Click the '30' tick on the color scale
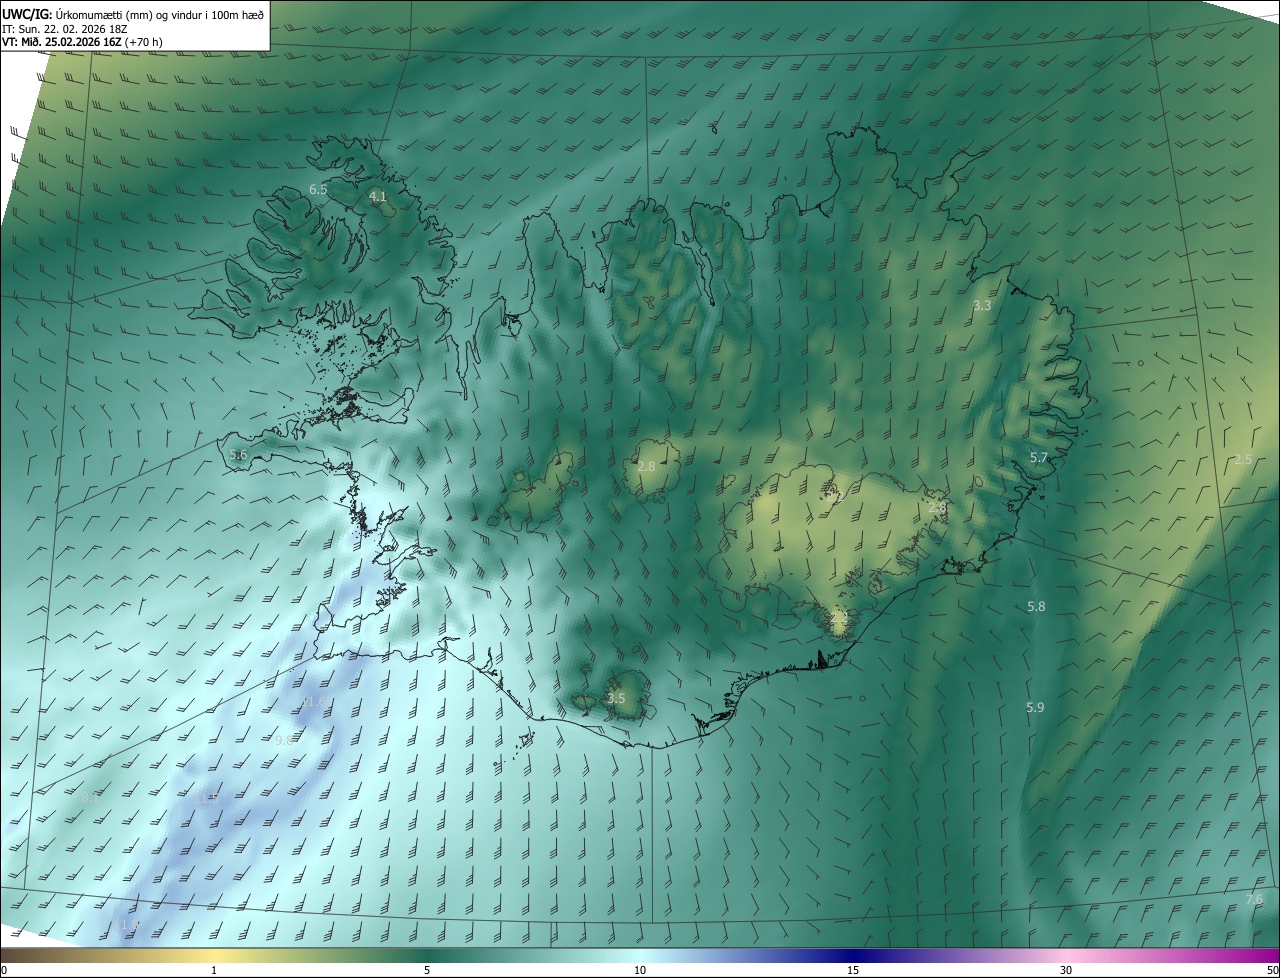 point(1066,971)
